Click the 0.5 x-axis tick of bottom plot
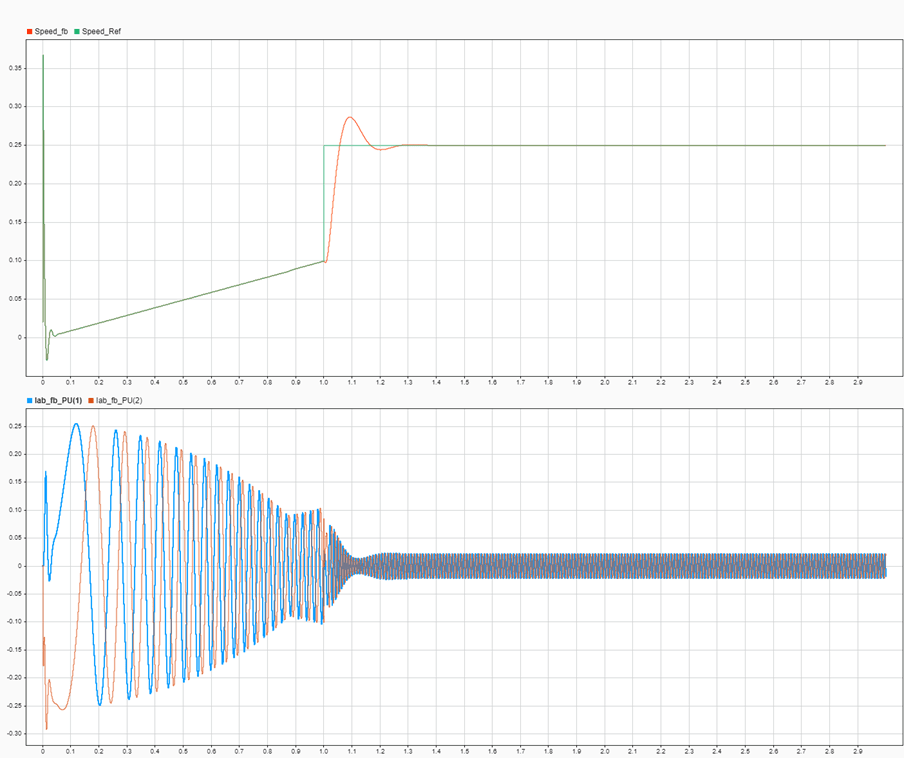This screenshot has height=758, width=904. pyautogui.click(x=183, y=749)
